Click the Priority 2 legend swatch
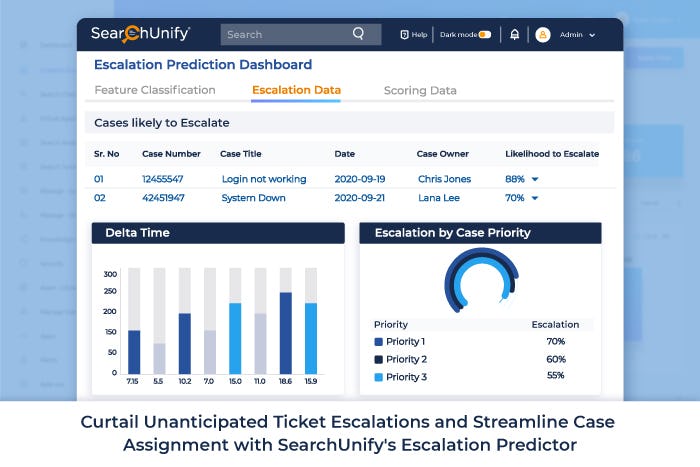Viewport: 700px width, 467px height. coord(379,359)
